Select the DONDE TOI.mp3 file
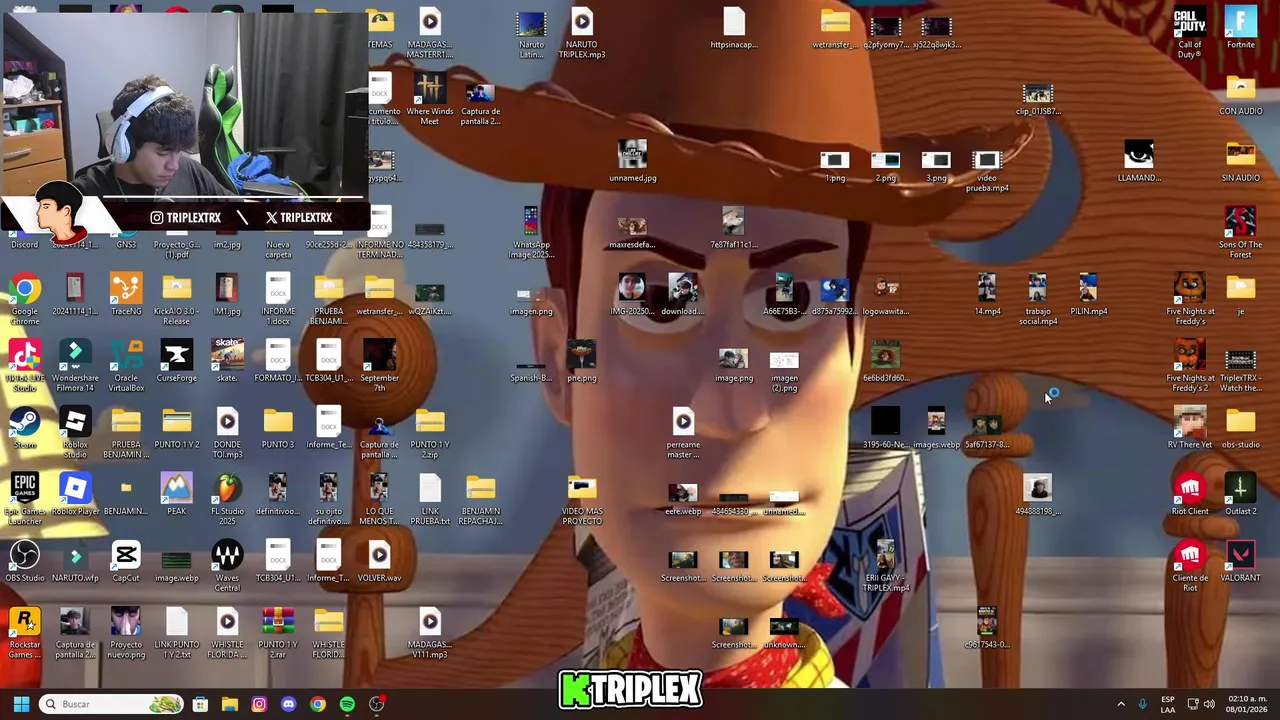 (x=227, y=432)
